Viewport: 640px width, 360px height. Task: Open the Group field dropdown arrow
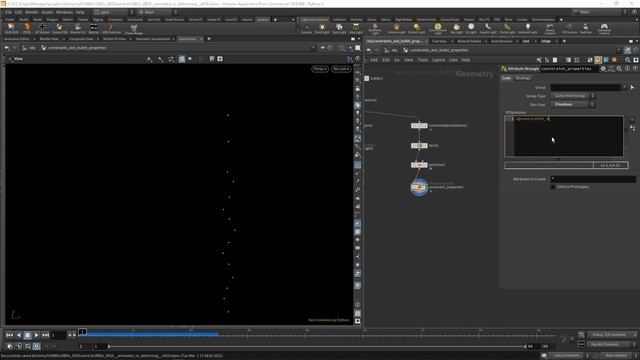[x=624, y=87]
